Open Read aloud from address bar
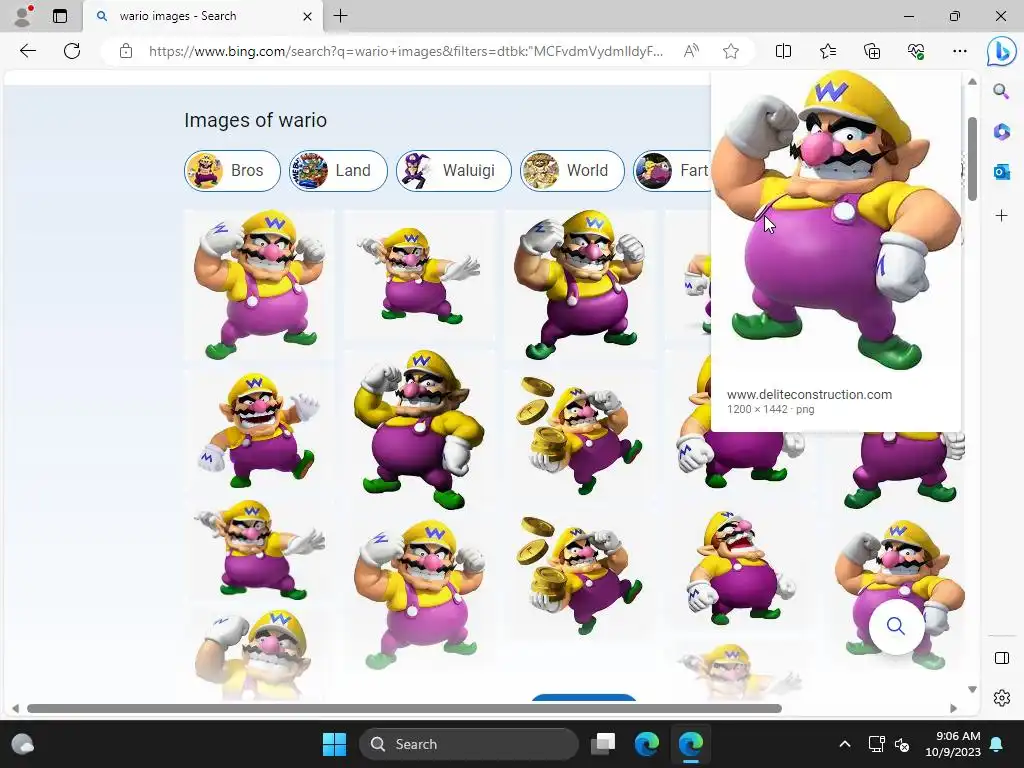 point(691,51)
